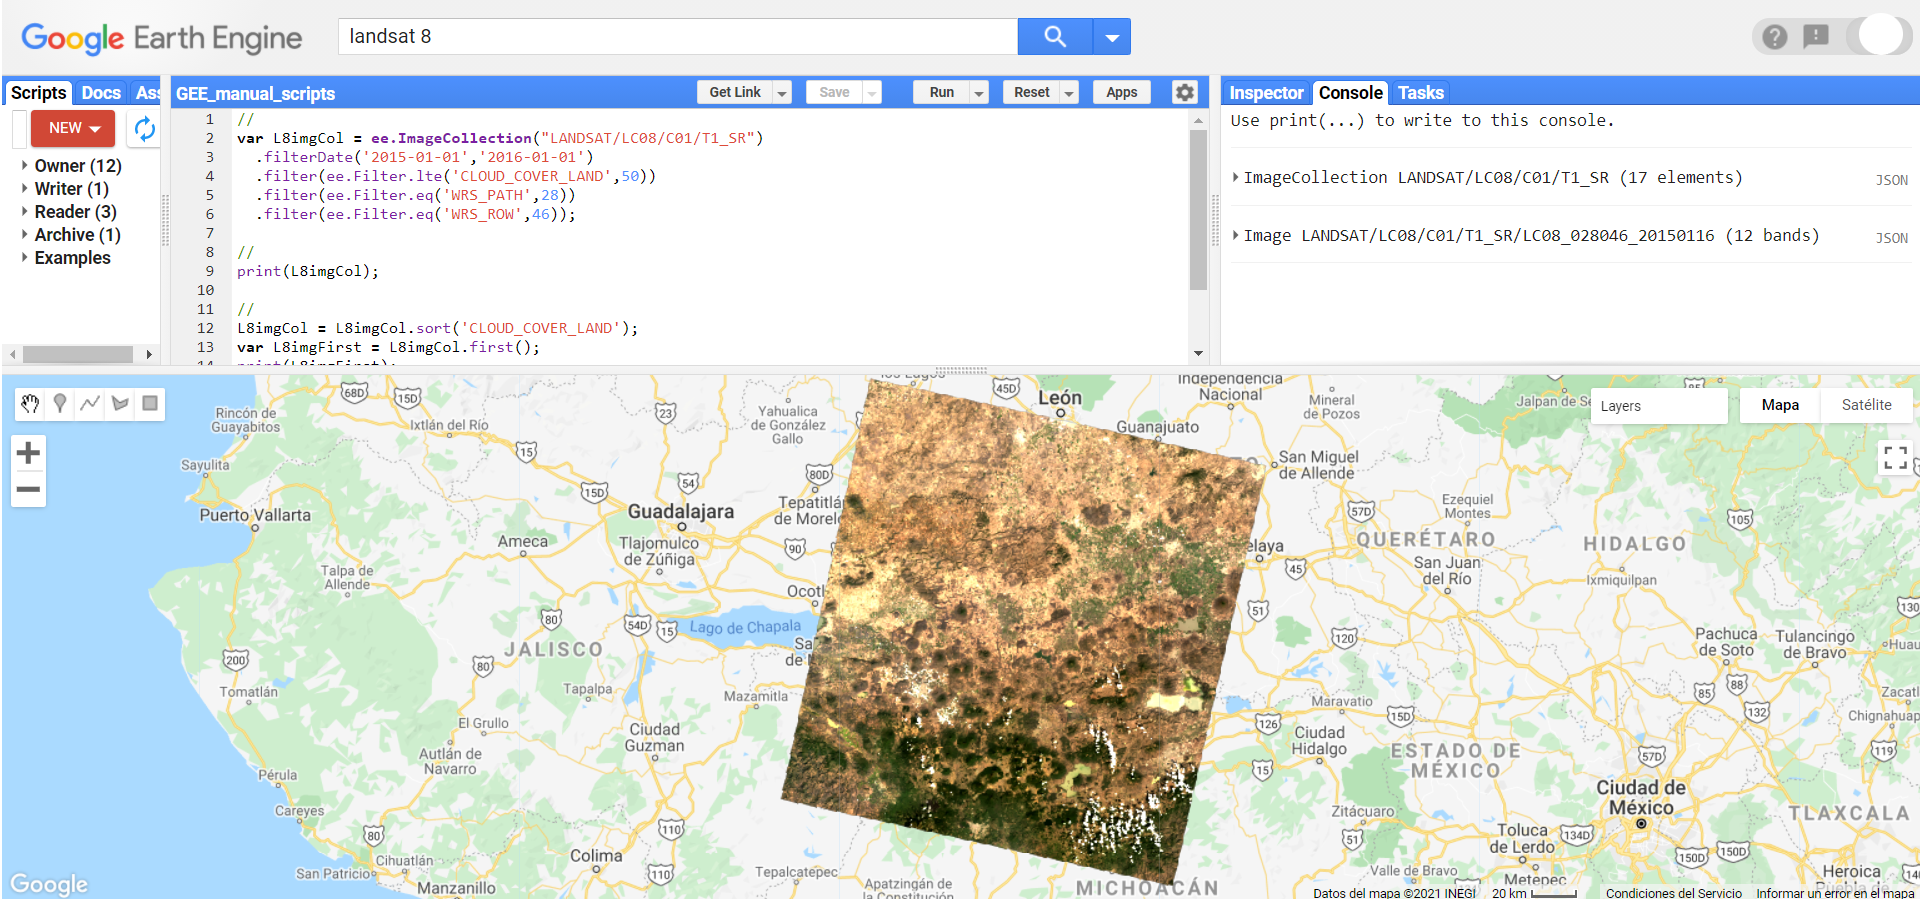Open the help question mark icon
This screenshot has height=899, width=1920.
(x=1775, y=37)
